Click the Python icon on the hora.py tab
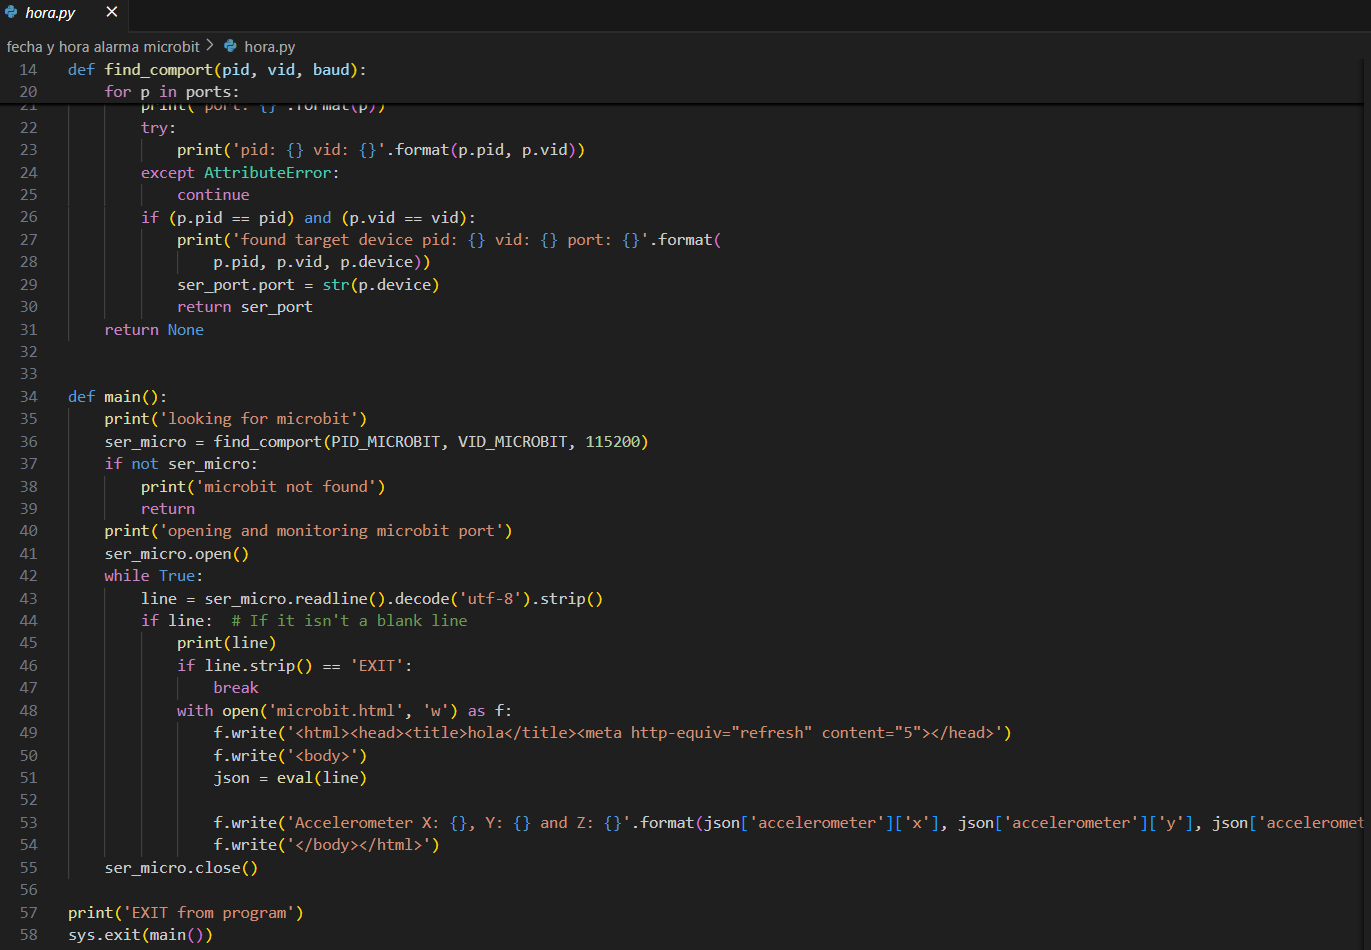 pos(11,13)
